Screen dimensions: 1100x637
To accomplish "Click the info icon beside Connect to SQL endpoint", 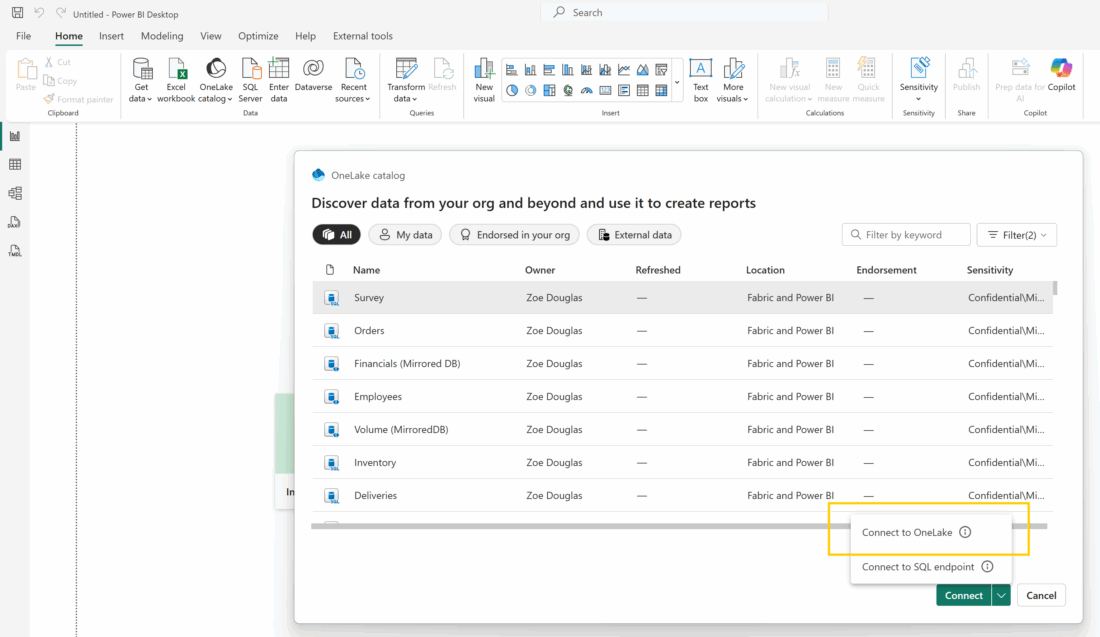I will pyautogui.click(x=987, y=566).
